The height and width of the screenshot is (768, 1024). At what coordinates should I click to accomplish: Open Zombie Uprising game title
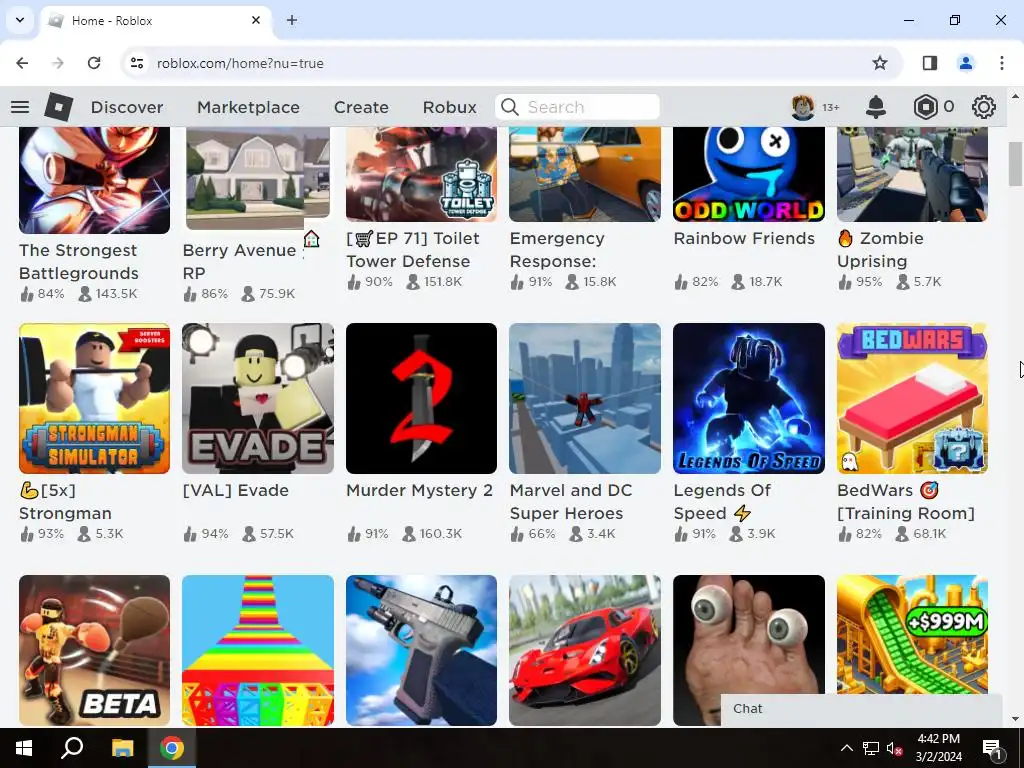[x=880, y=249]
